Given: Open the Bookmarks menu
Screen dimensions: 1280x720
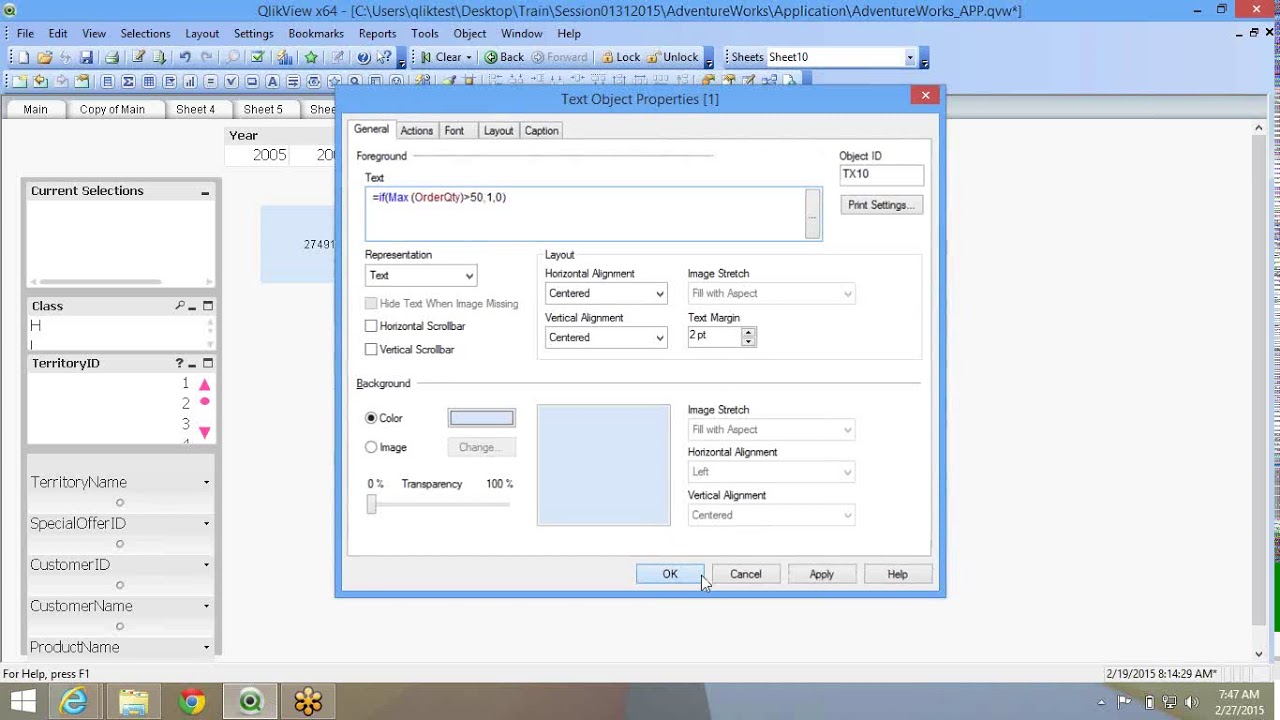Looking at the screenshot, I should 316,33.
